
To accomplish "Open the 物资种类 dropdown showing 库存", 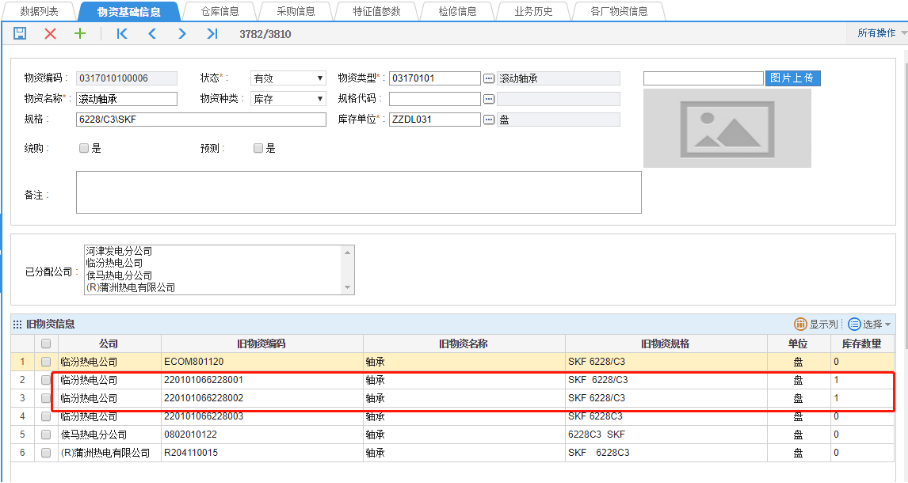I will (x=288, y=99).
